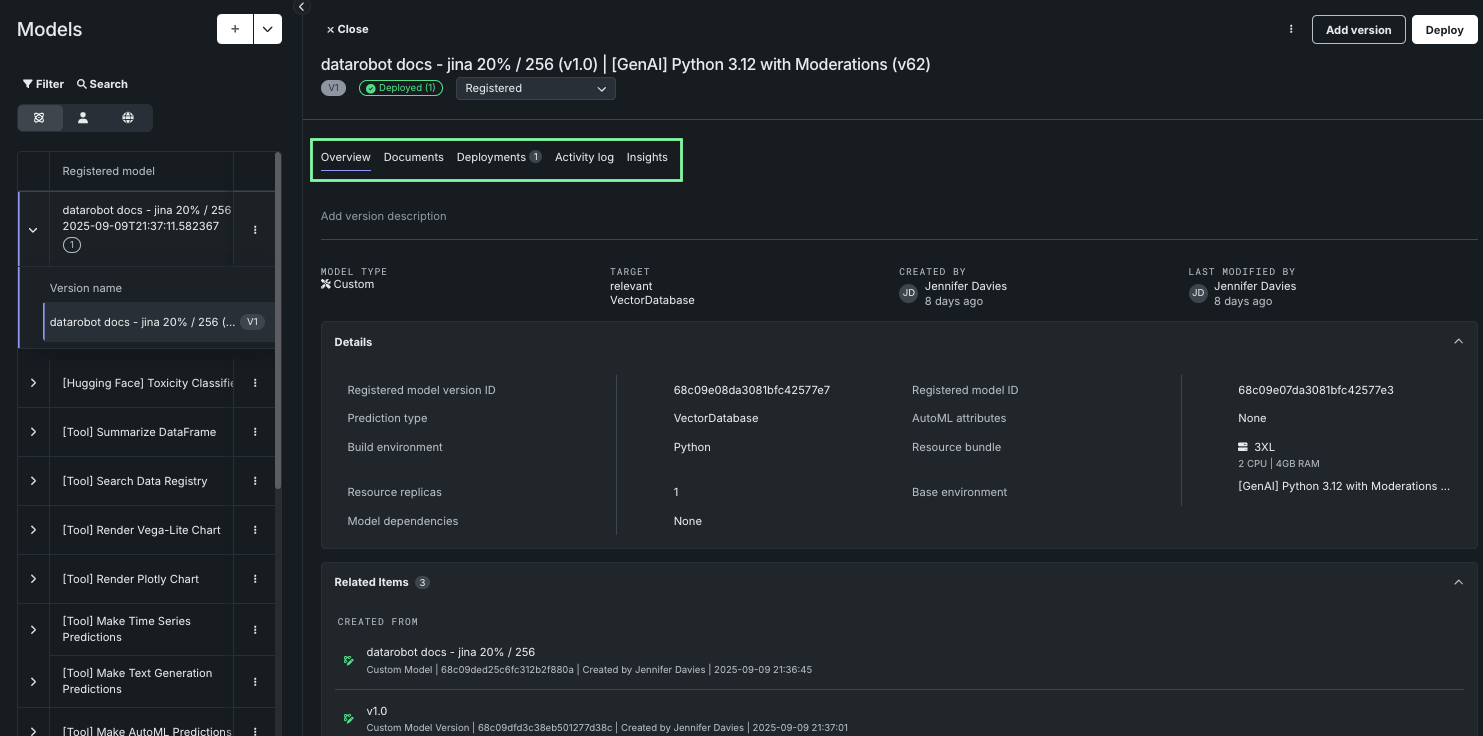Collapse the Details section
The height and width of the screenshot is (736, 1483).
(1458, 342)
